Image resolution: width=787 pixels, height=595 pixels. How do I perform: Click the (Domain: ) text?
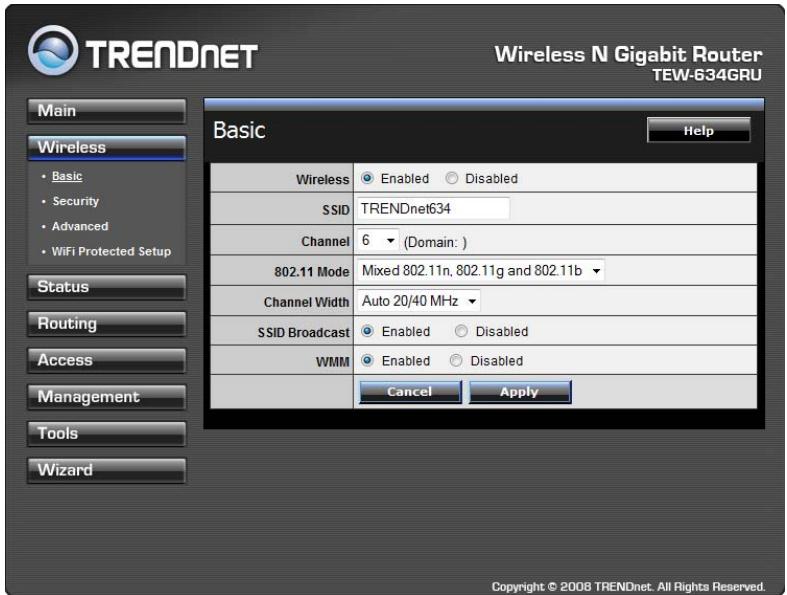435,243
